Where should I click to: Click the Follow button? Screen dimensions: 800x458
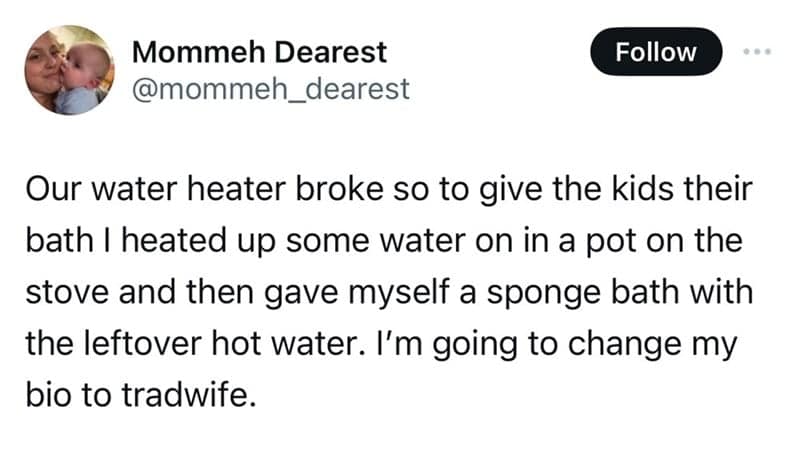(x=656, y=51)
